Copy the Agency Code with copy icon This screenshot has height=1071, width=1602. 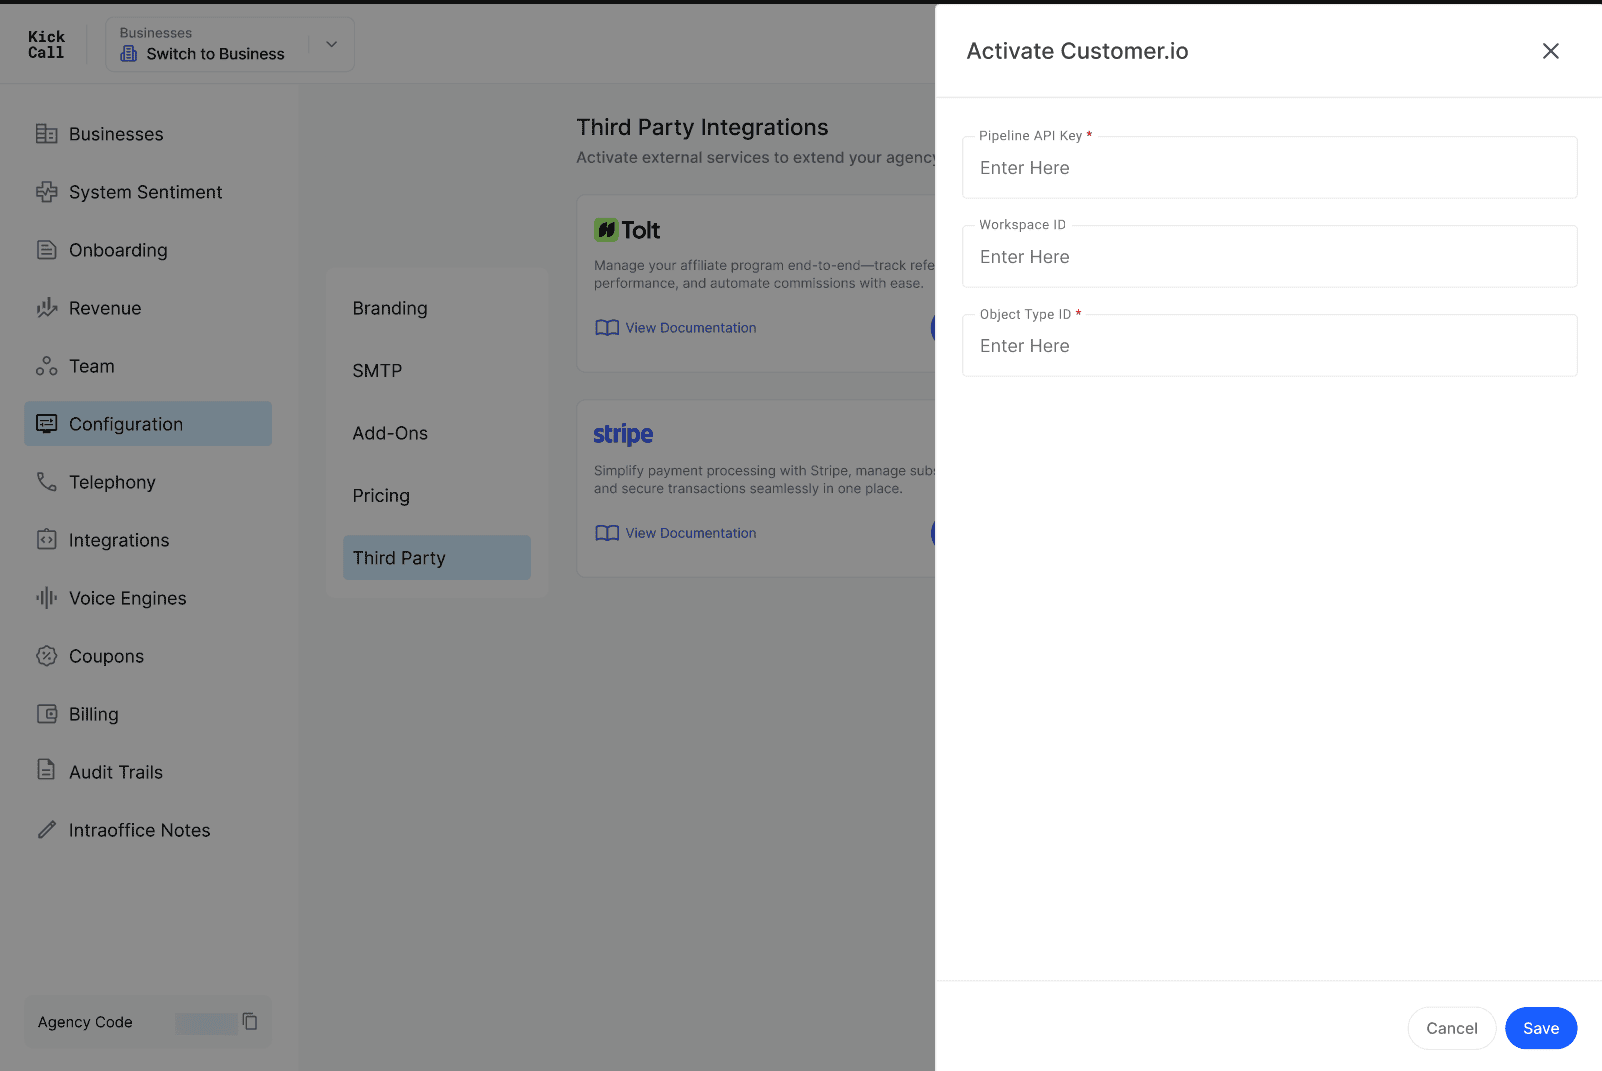point(250,1021)
